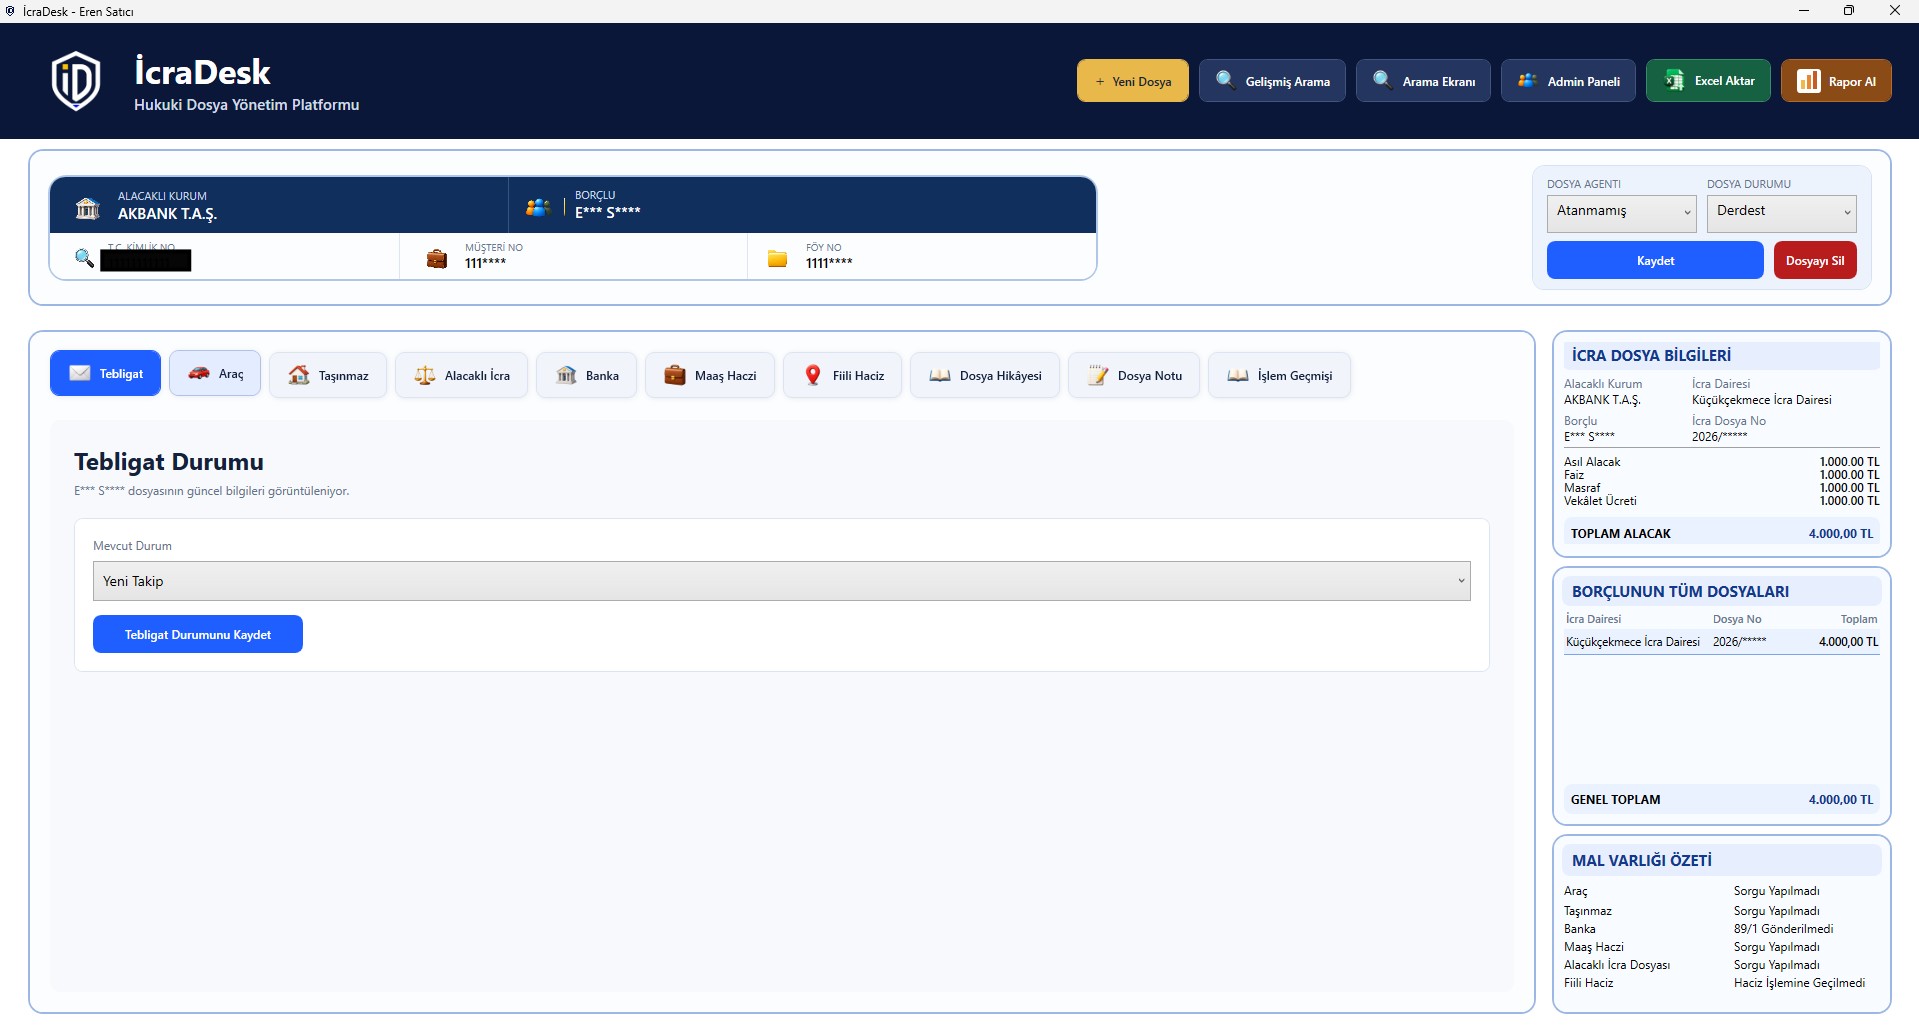1919x1030 pixels.
Task: Open the Arama Ekranı button
Action: click(1423, 81)
